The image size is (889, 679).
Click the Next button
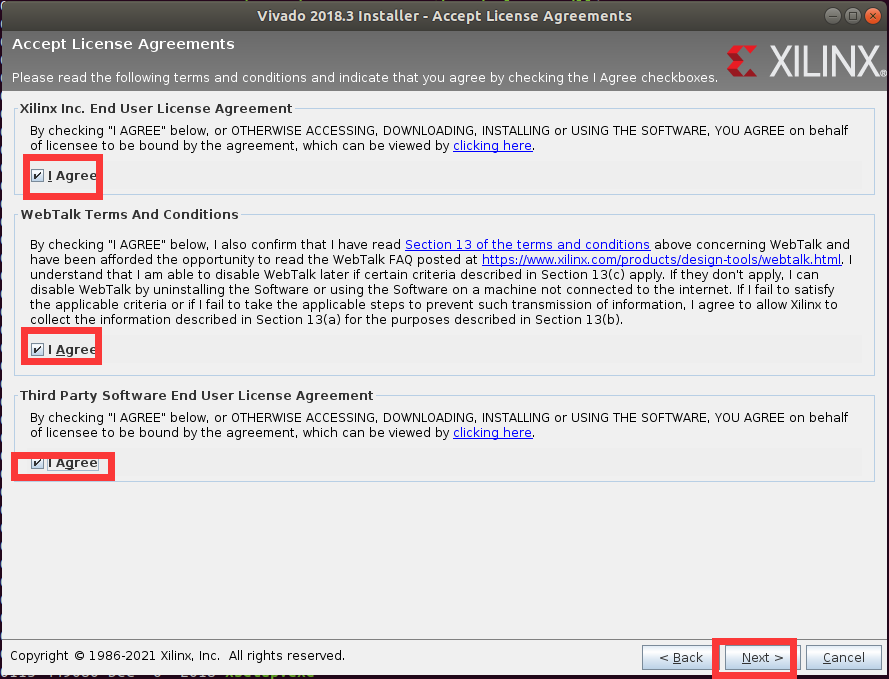click(x=762, y=657)
